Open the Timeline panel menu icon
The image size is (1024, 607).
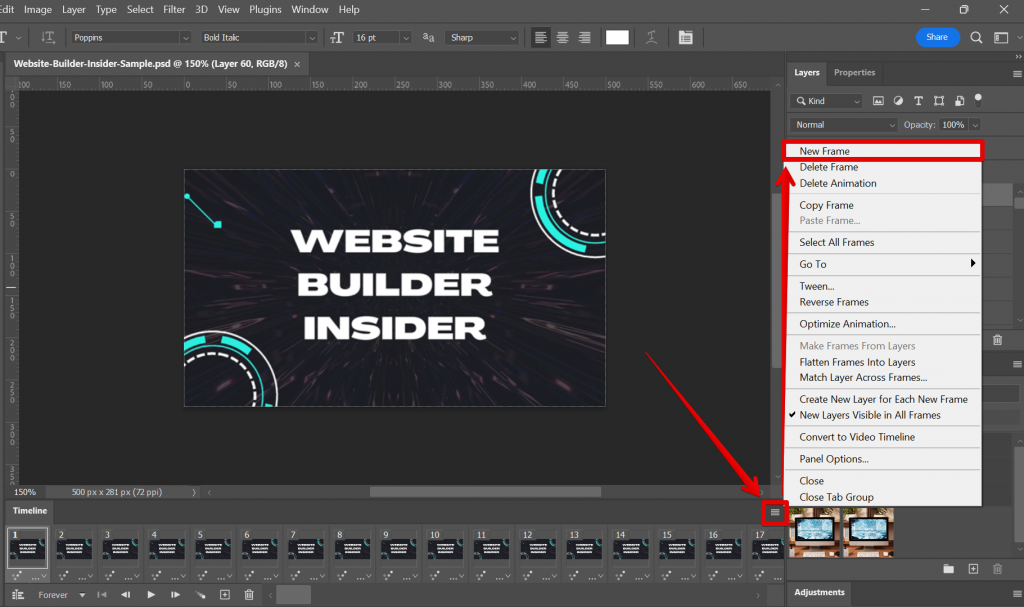coord(775,511)
